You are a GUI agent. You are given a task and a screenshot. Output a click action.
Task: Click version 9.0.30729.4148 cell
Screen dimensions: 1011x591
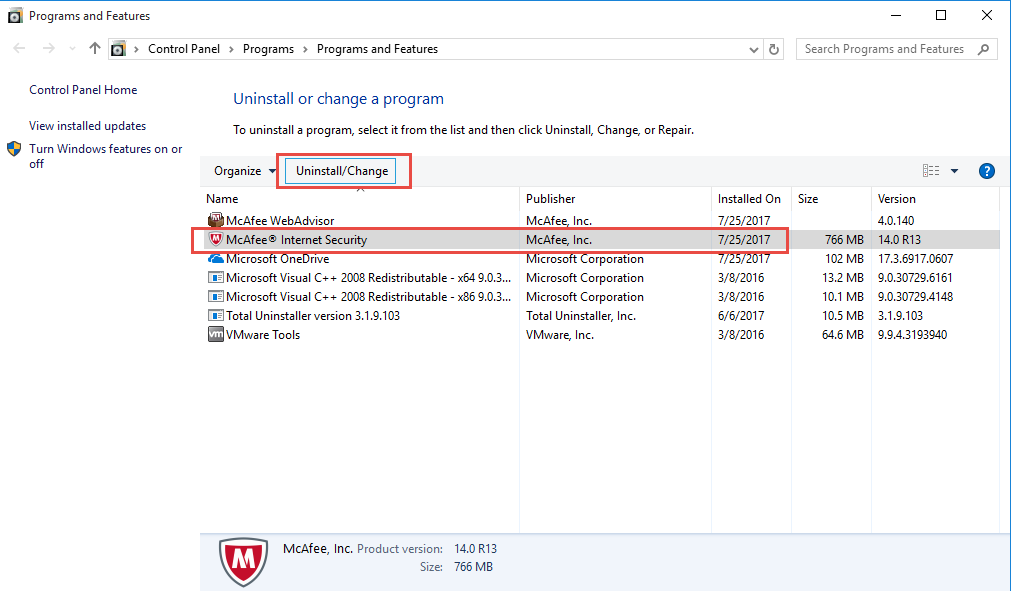point(915,296)
